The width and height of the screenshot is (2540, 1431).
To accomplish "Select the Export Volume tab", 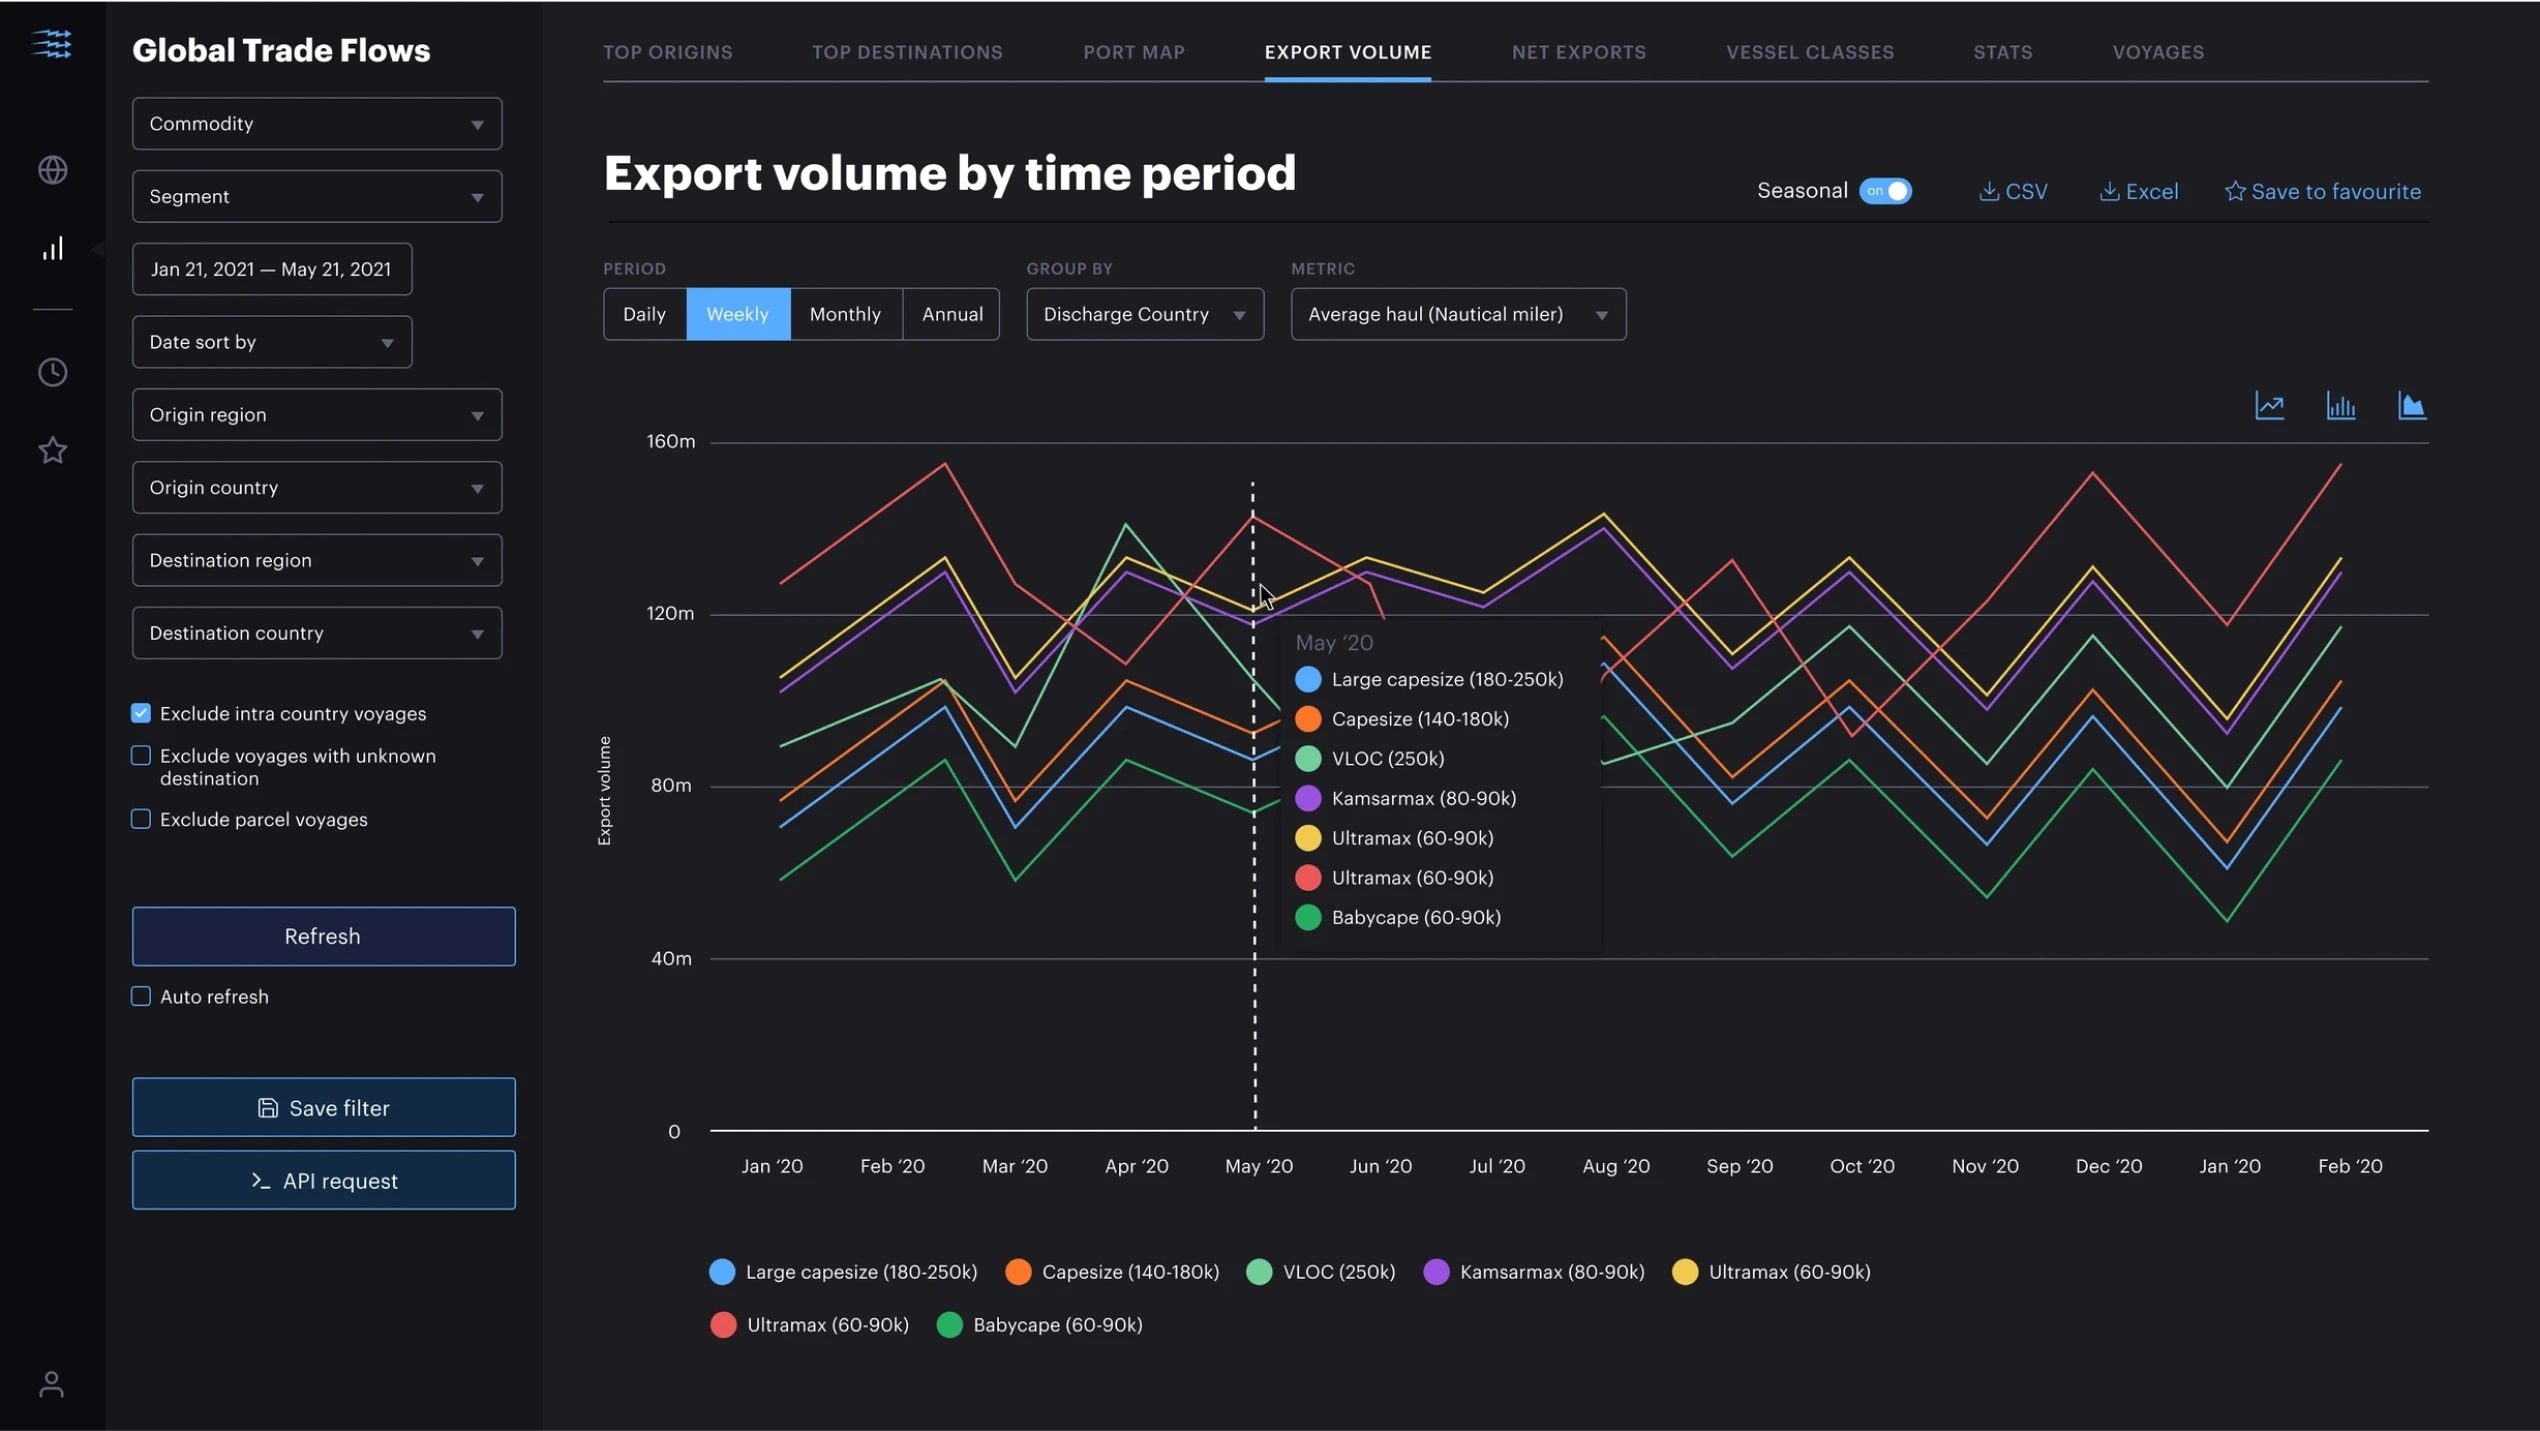I will 1348,52.
